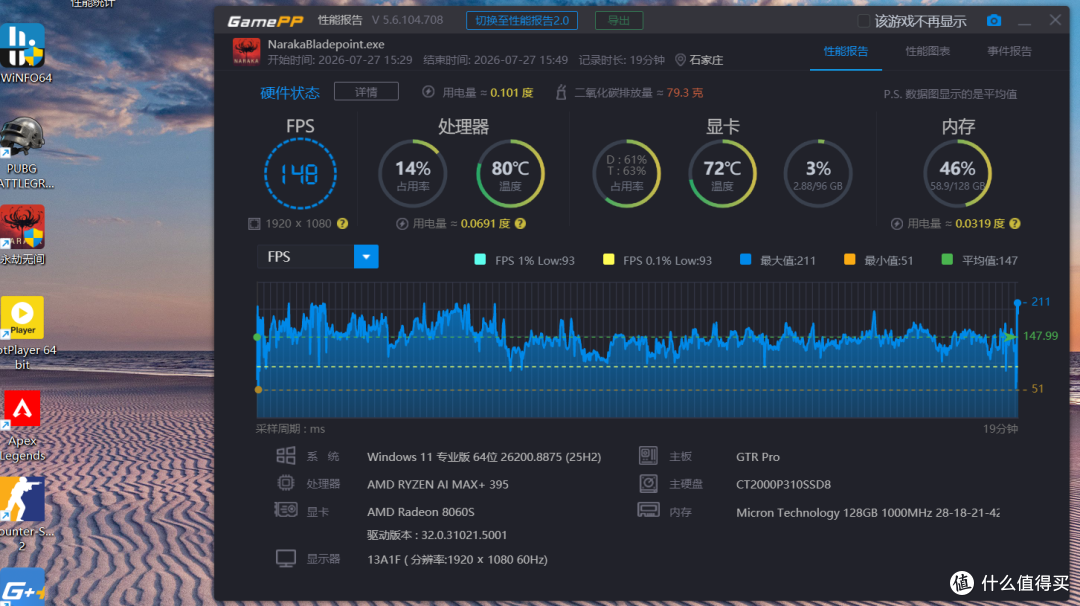Open the G+ desktop shortcut icon
The image size is (1080, 606).
[23, 587]
